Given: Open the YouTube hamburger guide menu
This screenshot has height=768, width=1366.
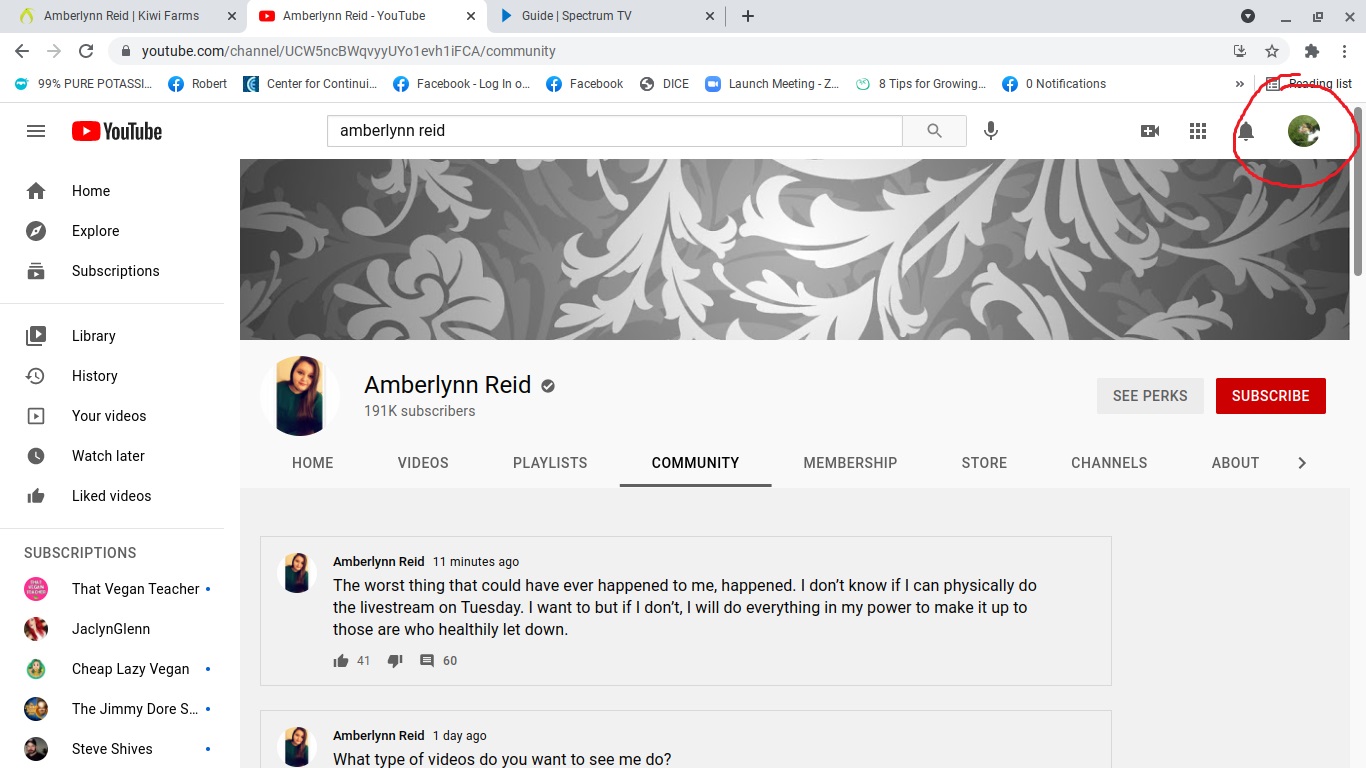Looking at the screenshot, I should click(x=36, y=131).
